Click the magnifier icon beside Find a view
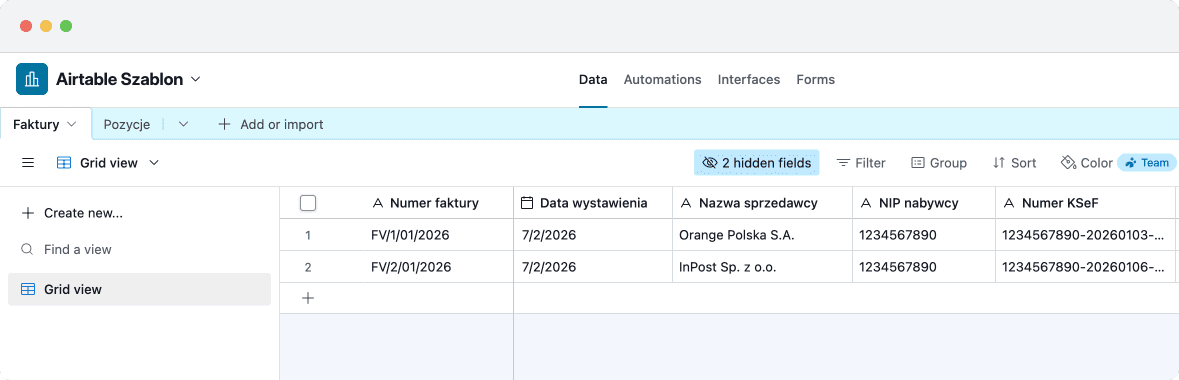Image resolution: width=1179 pixels, height=380 pixels. tap(27, 249)
